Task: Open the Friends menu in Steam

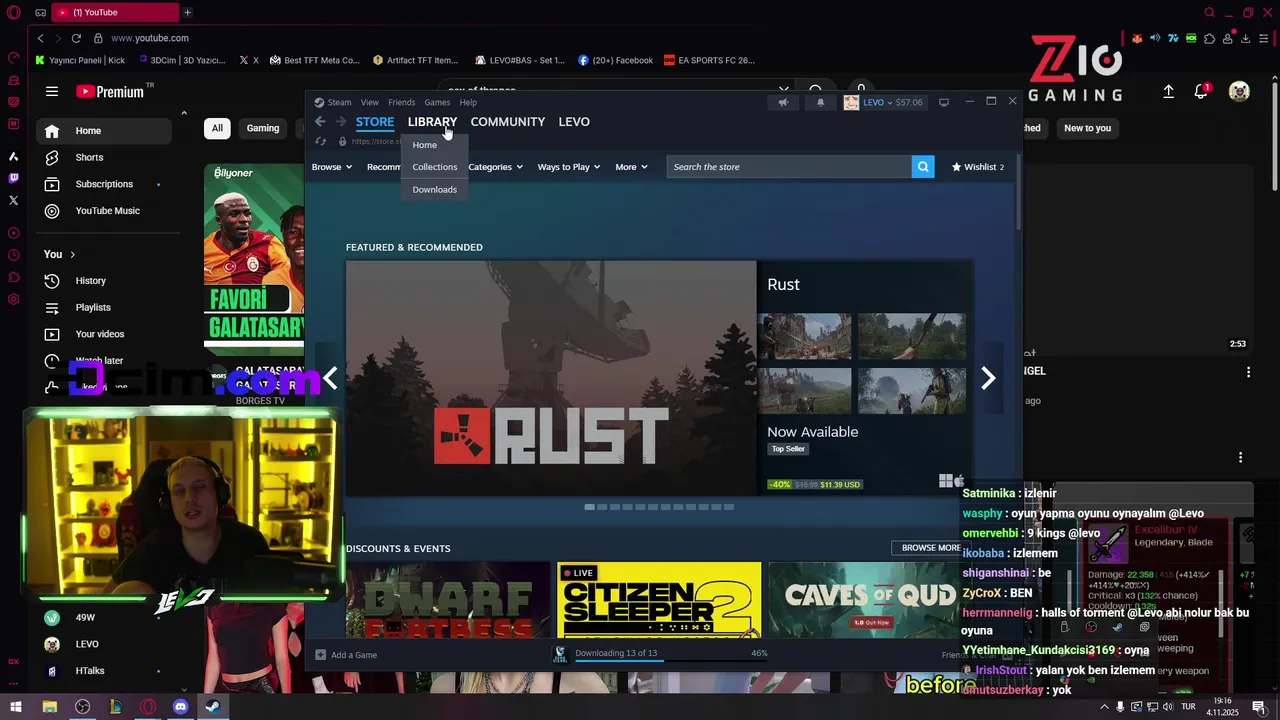Action: tap(401, 102)
